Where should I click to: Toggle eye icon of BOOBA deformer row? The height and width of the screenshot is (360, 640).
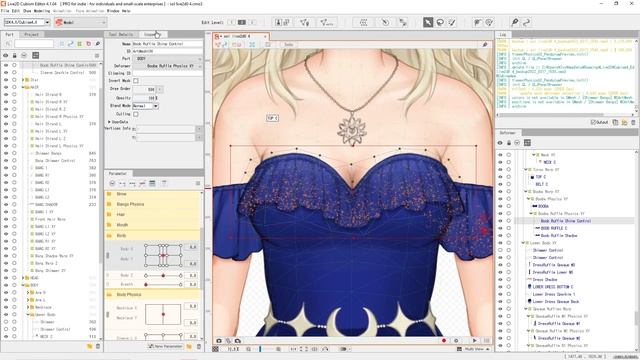click(x=500, y=206)
